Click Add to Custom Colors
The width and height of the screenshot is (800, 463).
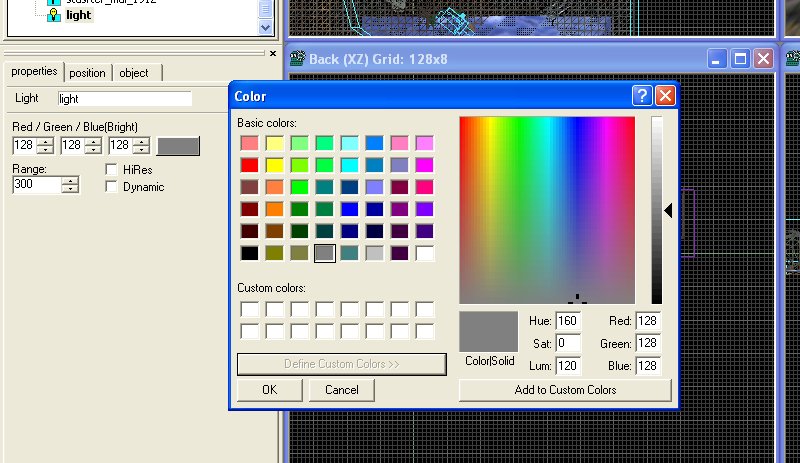point(565,390)
